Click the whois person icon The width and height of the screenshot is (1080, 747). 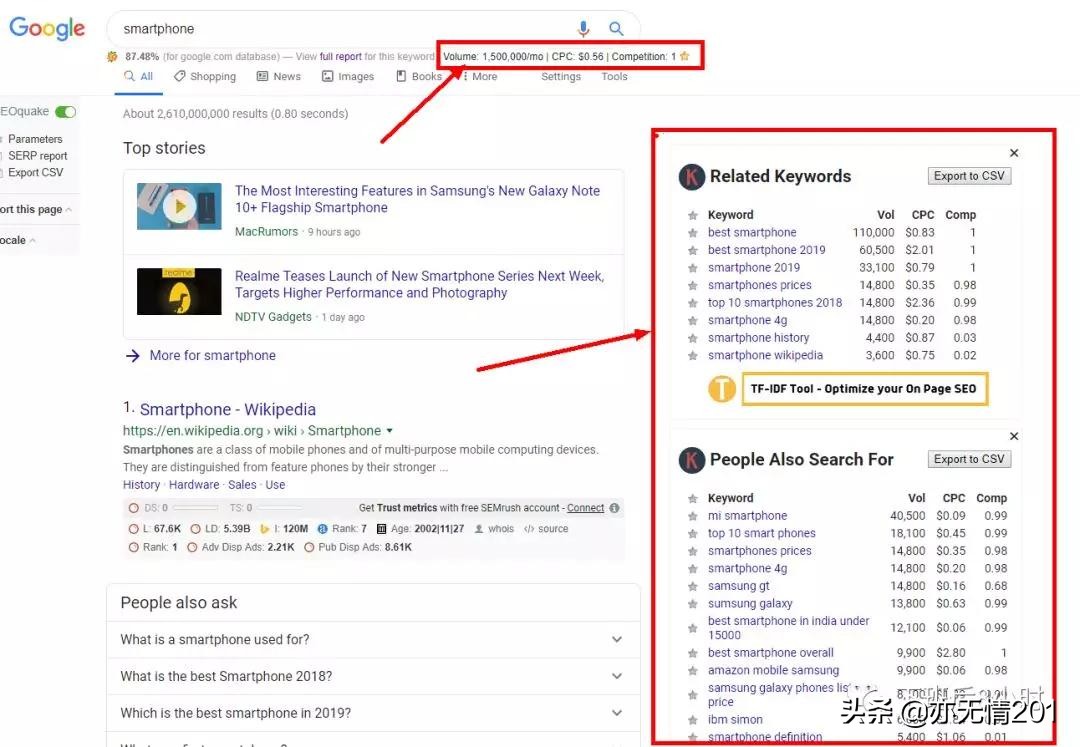point(479,529)
